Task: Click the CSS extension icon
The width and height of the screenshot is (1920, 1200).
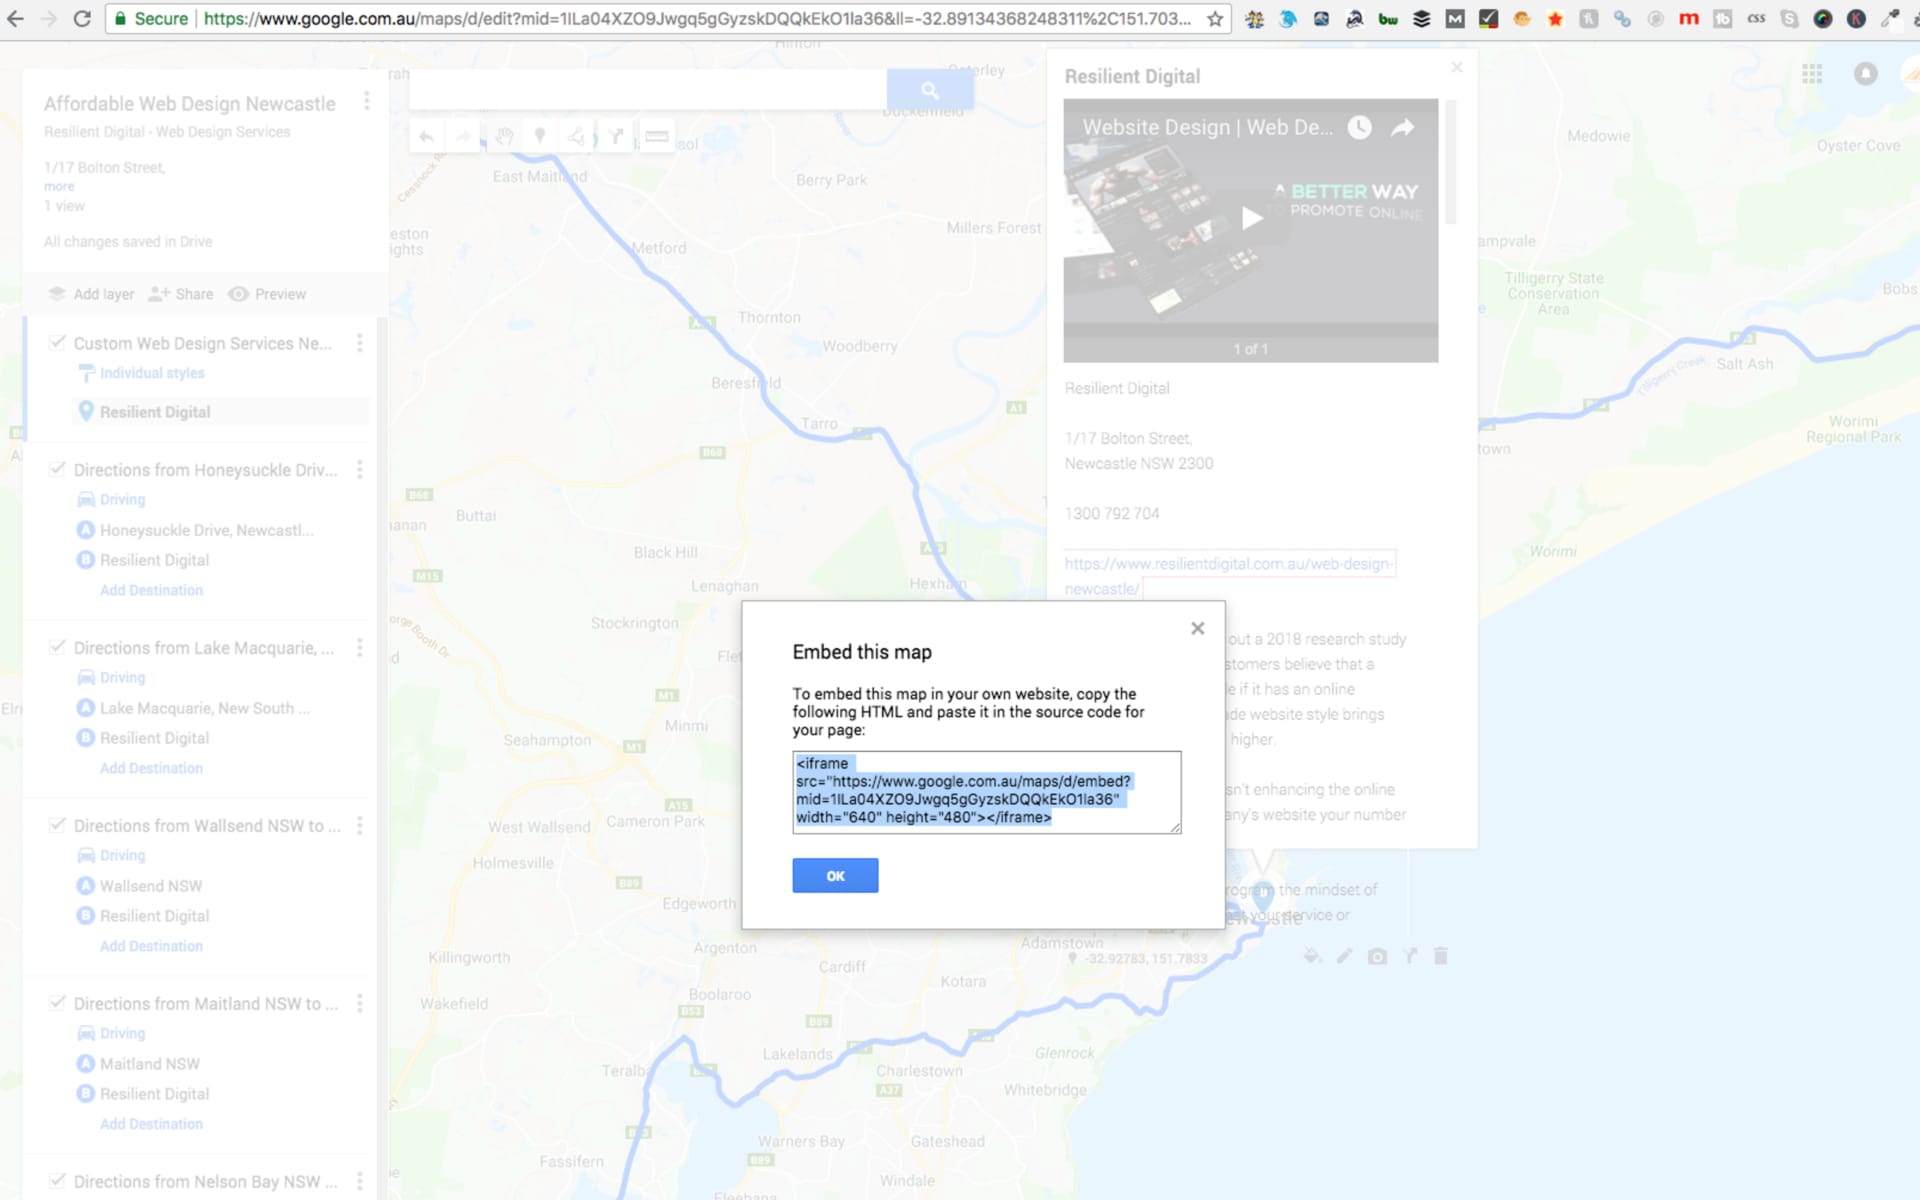Action: coord(1756,19)
